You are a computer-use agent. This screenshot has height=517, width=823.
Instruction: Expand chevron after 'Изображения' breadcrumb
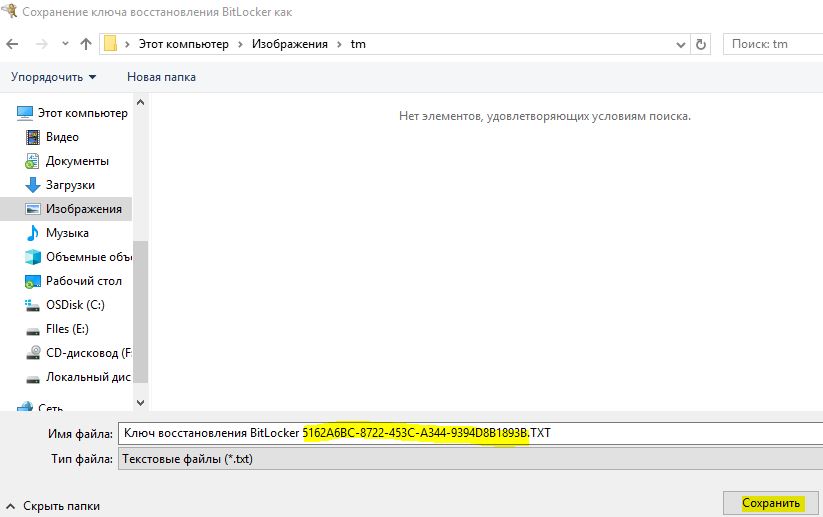point(339,44)
